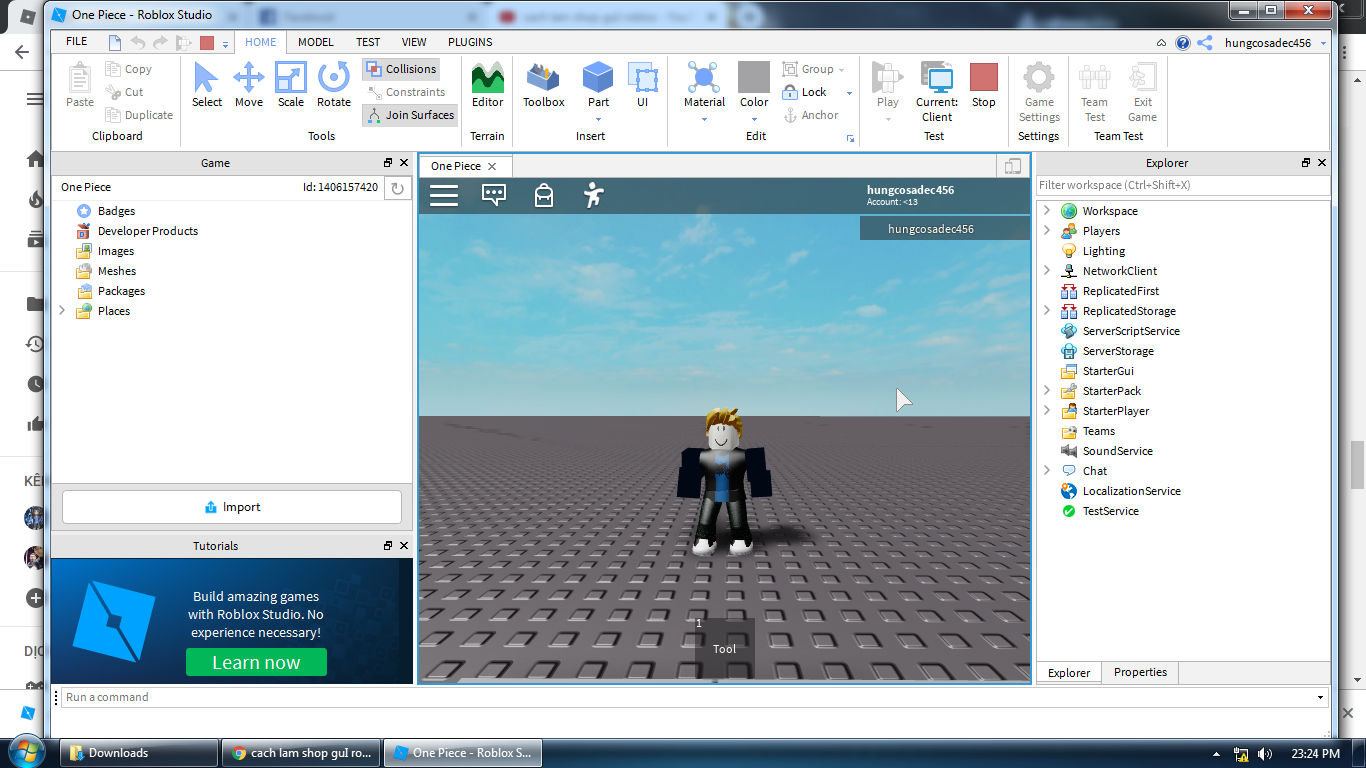Image resolution: width=1366 pixels, height=768 pixels.
Task: Switch to Downloads taskbar window
Action: [x=139, y=753]
